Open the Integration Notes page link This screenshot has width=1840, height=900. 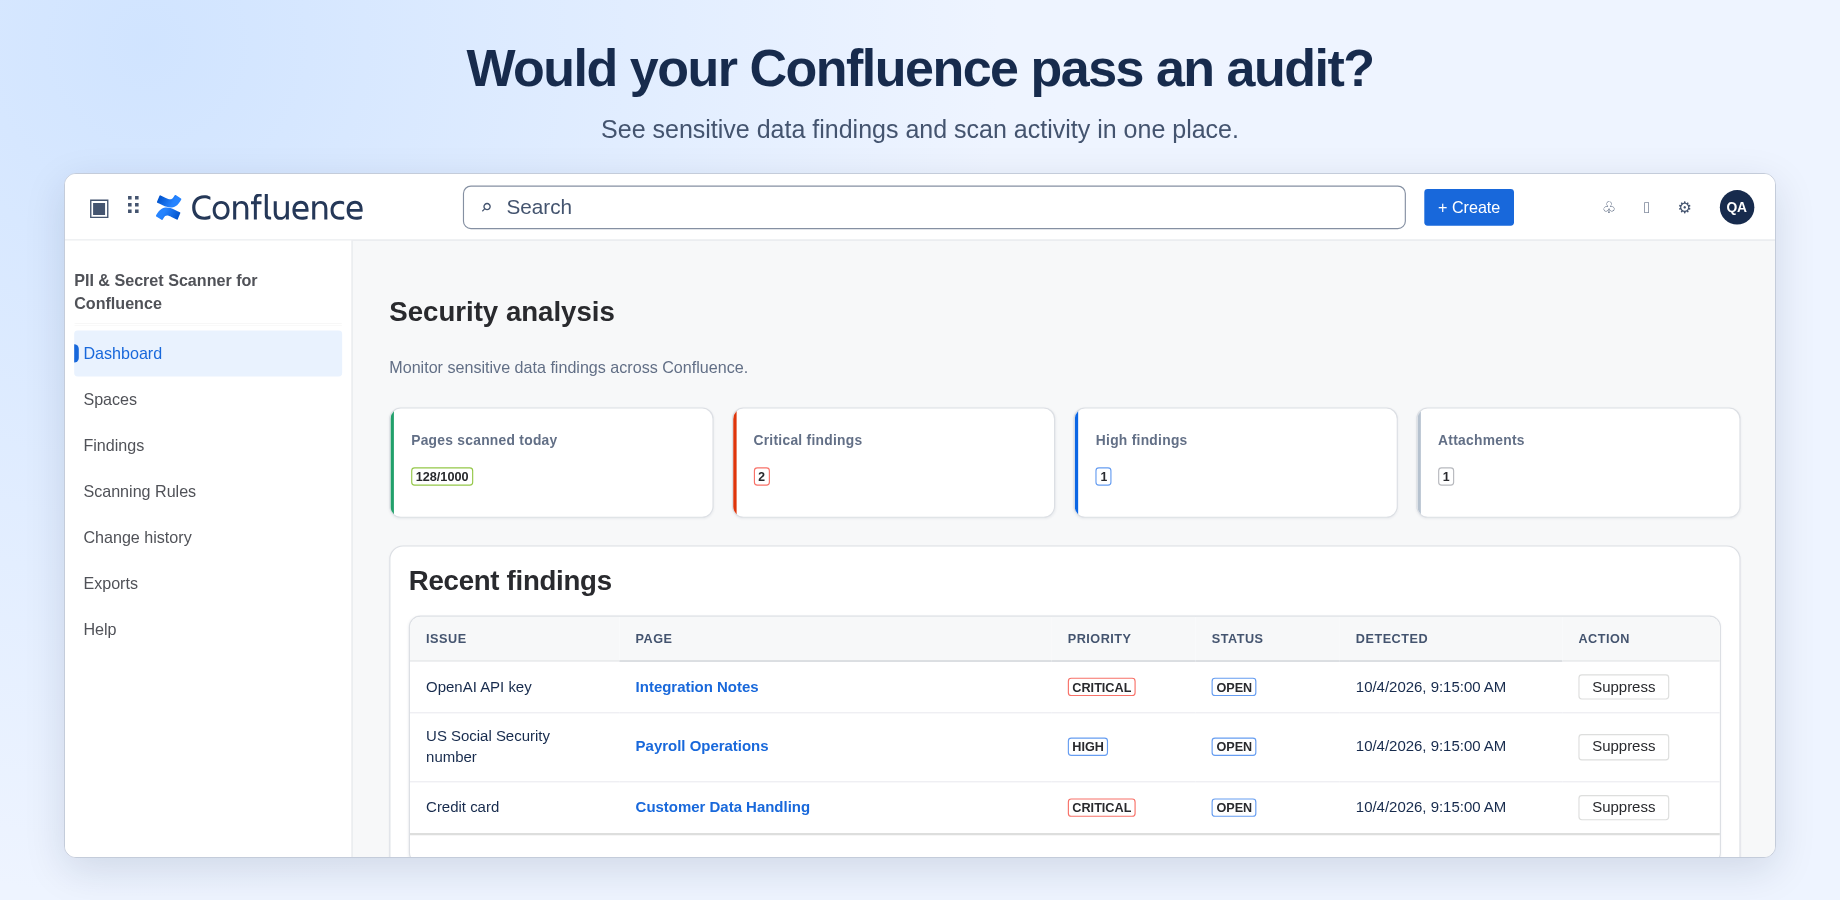(697, 687)
